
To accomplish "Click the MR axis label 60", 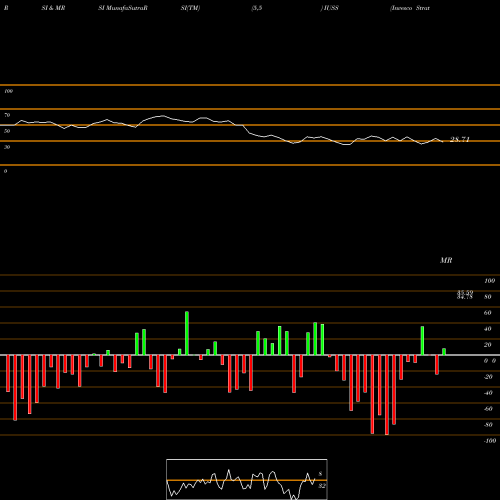I will [x=488, y=313].
